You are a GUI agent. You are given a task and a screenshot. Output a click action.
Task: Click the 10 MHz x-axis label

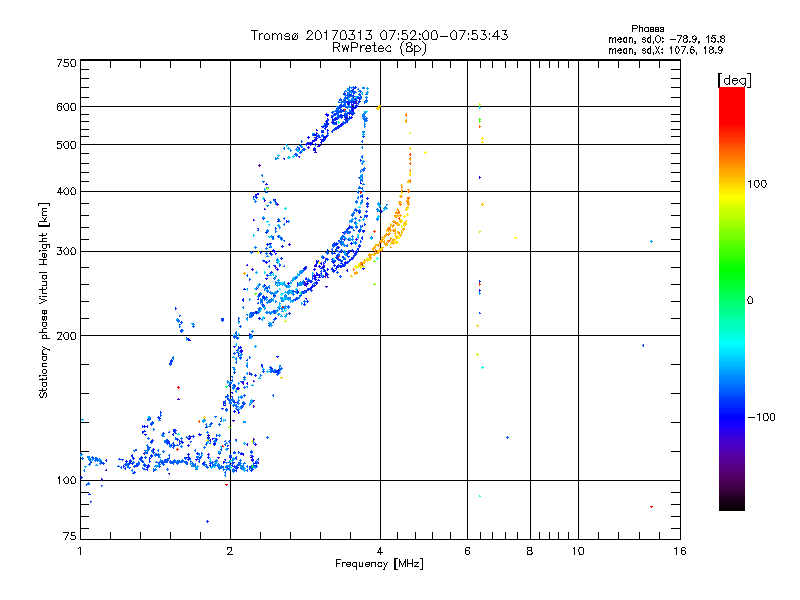pyautogui.click(x=578, y=551)
